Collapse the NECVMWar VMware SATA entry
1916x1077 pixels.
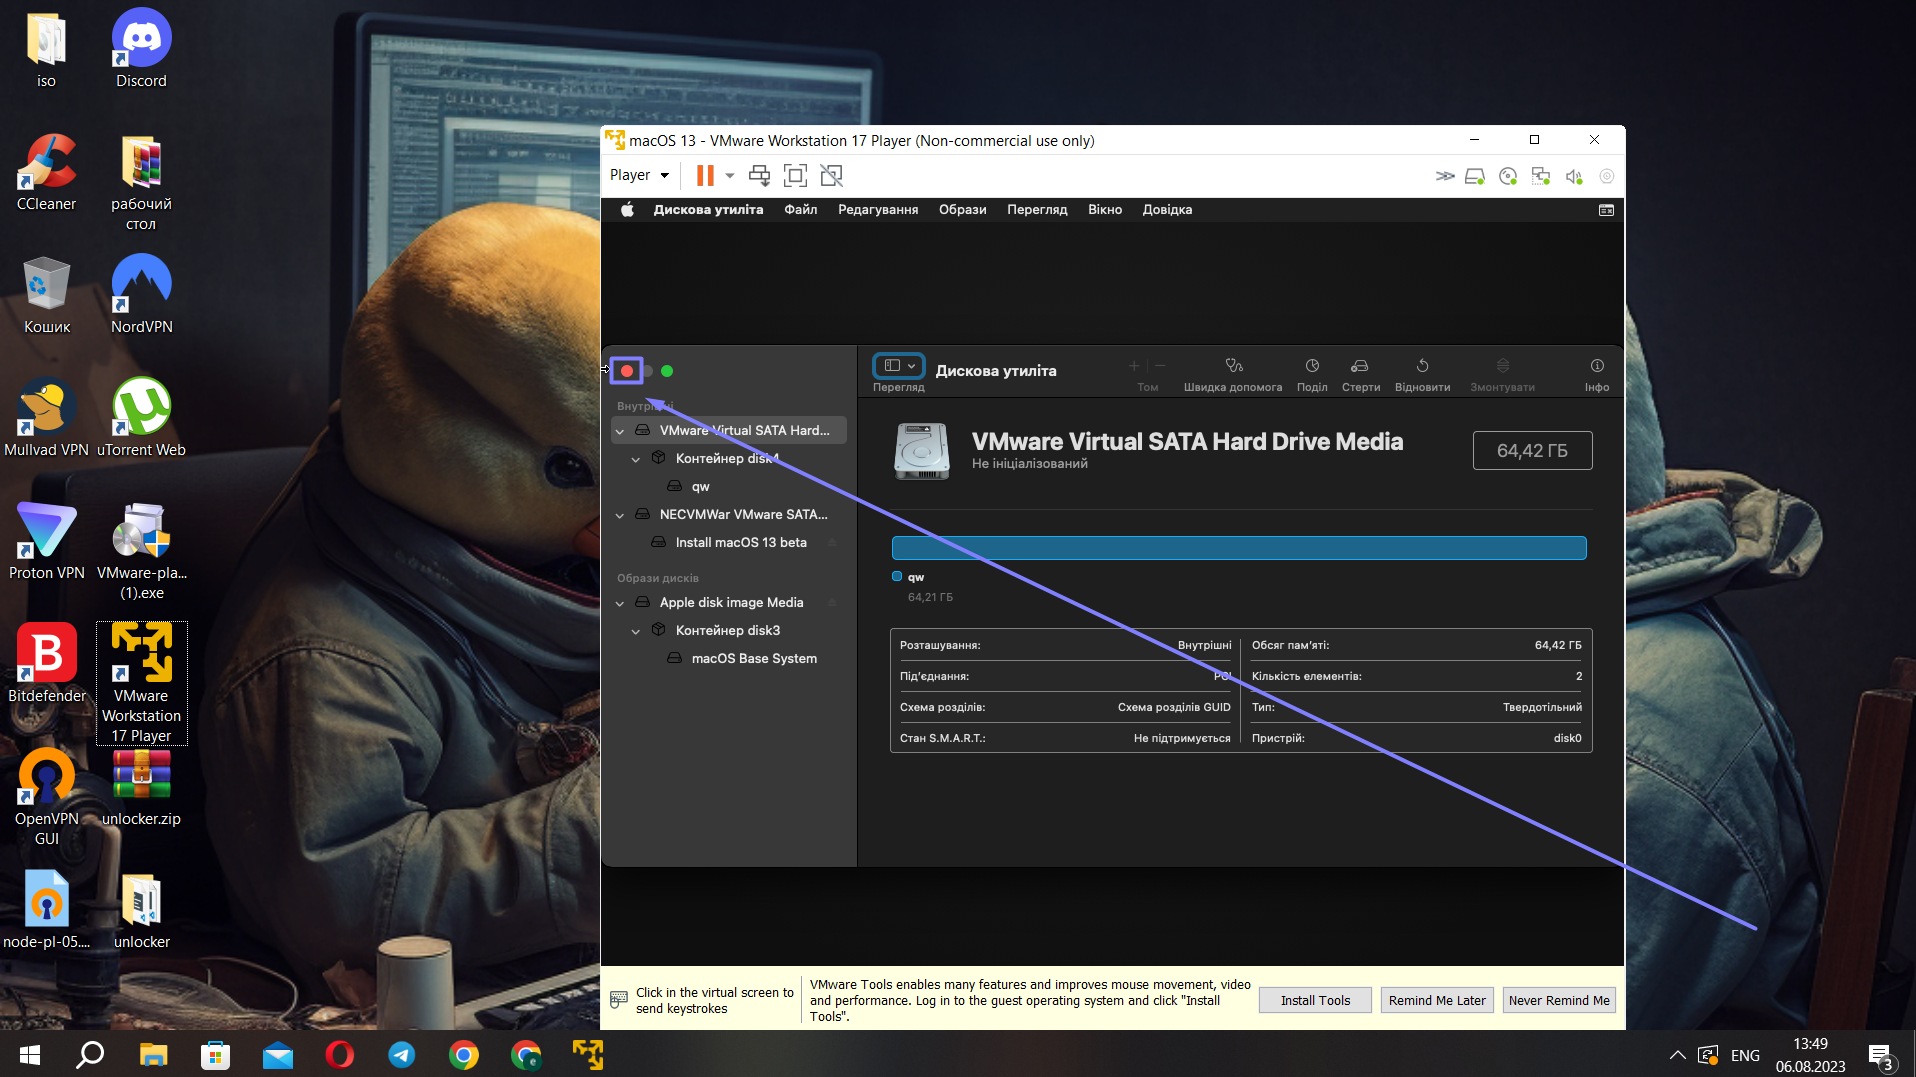tap(620, 515)
